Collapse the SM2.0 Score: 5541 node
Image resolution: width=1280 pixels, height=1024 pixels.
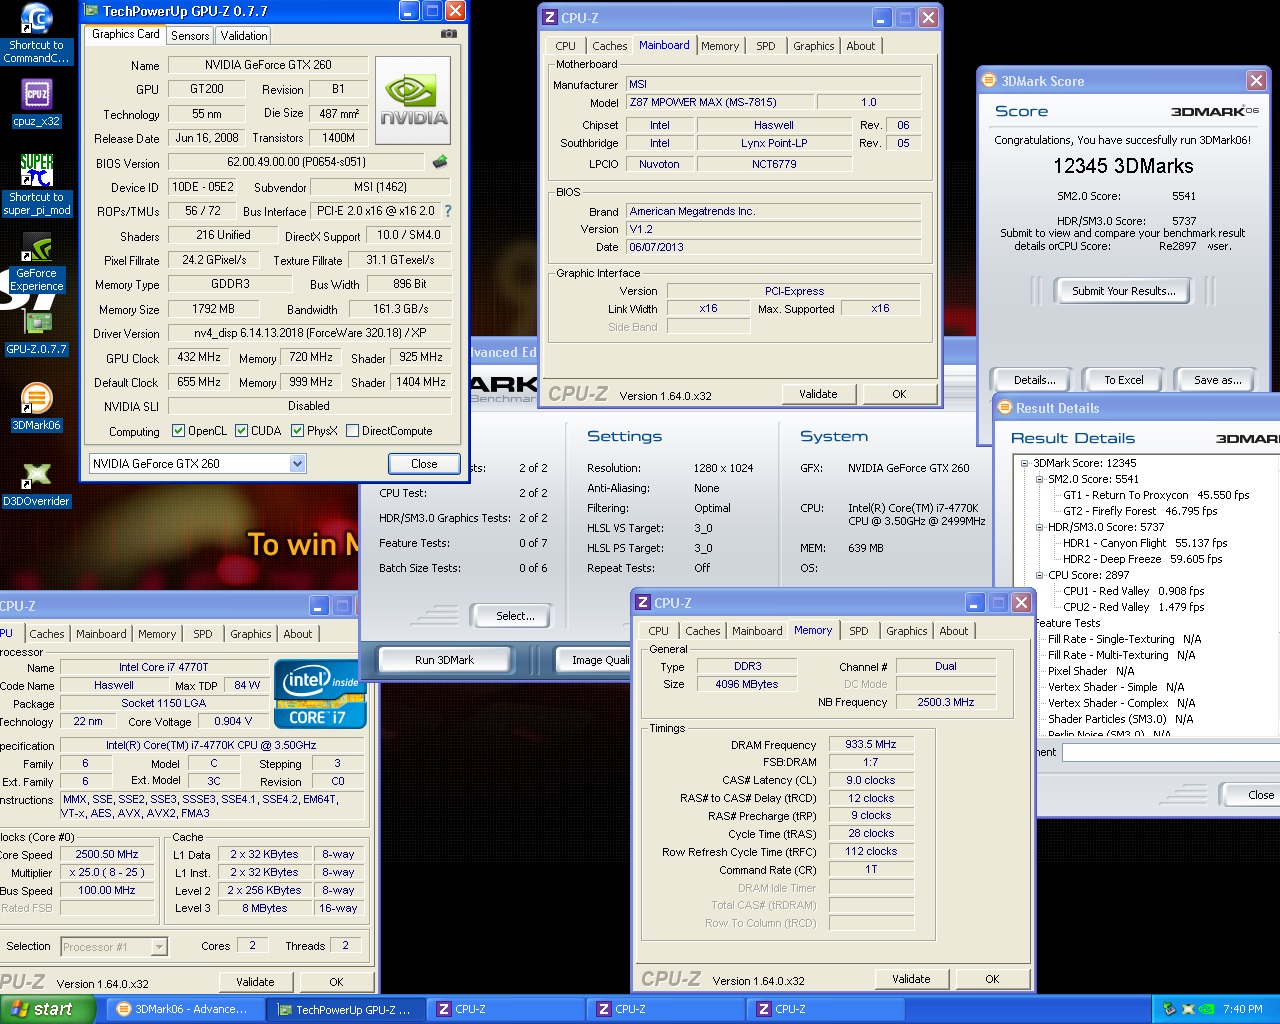pyautogui.click(x=1039, y=479)
